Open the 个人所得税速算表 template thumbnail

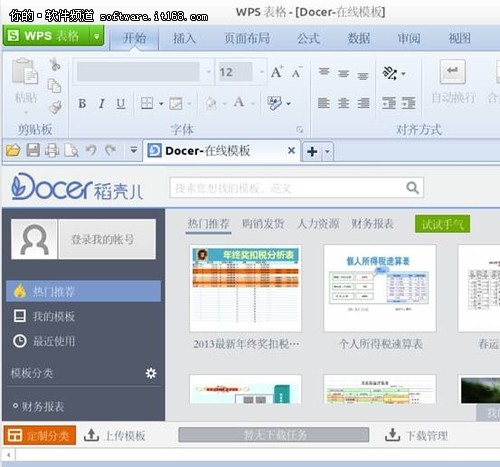tap(380, 288)
